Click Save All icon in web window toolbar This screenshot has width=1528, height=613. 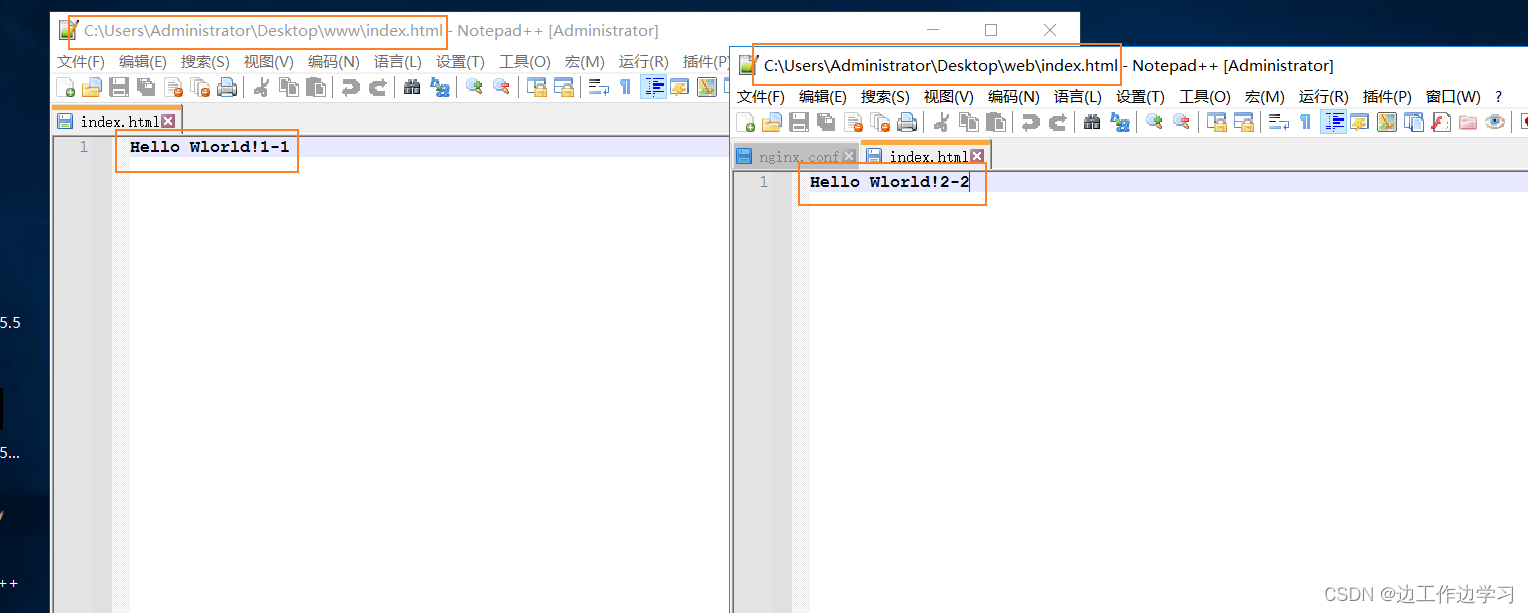click(825, 122)
